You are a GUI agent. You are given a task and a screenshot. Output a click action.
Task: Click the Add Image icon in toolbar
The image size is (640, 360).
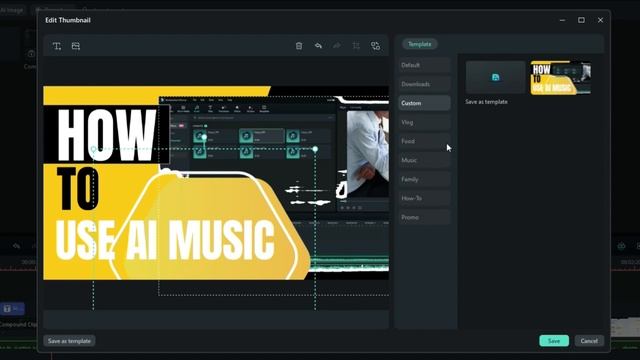coord(76,46)
